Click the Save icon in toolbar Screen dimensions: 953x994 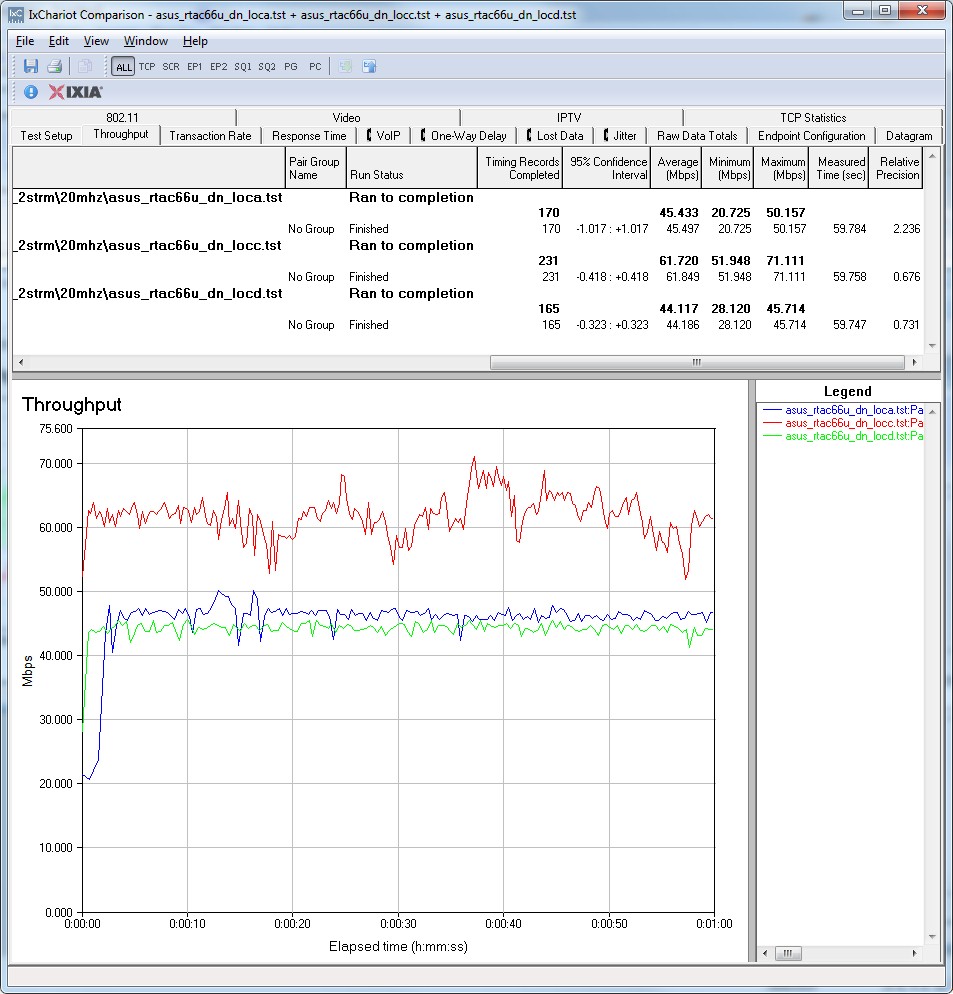click(30, 66)
